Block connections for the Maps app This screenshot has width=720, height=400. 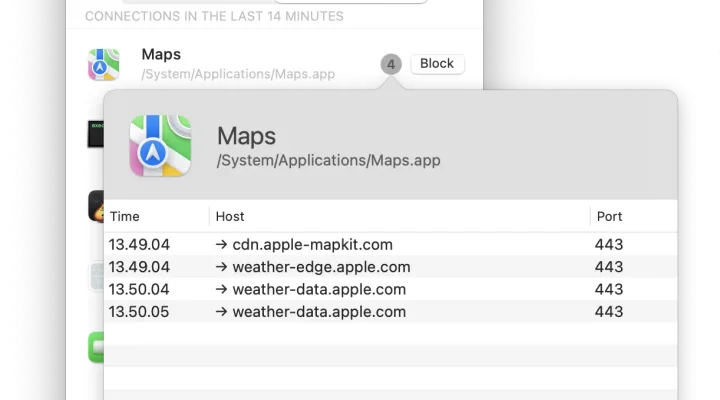tap(437, 63)
